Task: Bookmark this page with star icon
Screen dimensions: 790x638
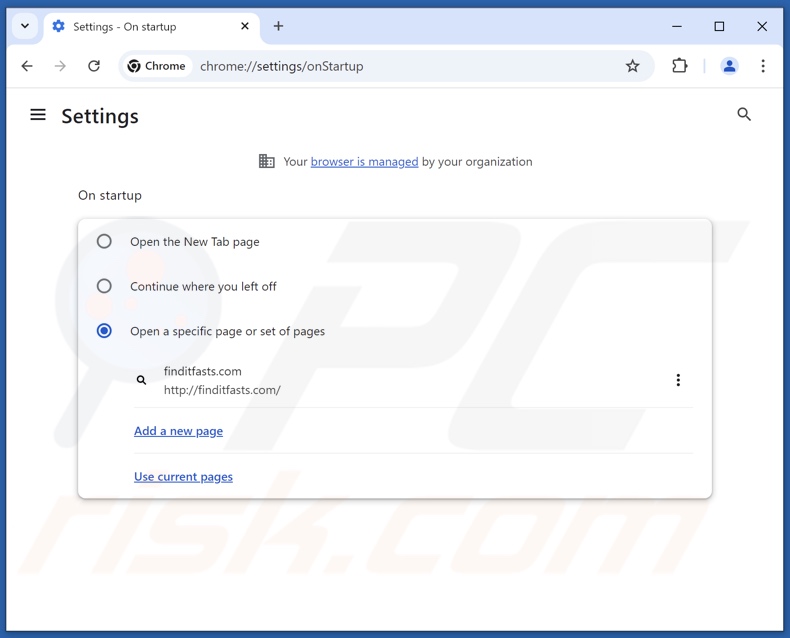Action: pyautogui.click(x=632, y=66)
